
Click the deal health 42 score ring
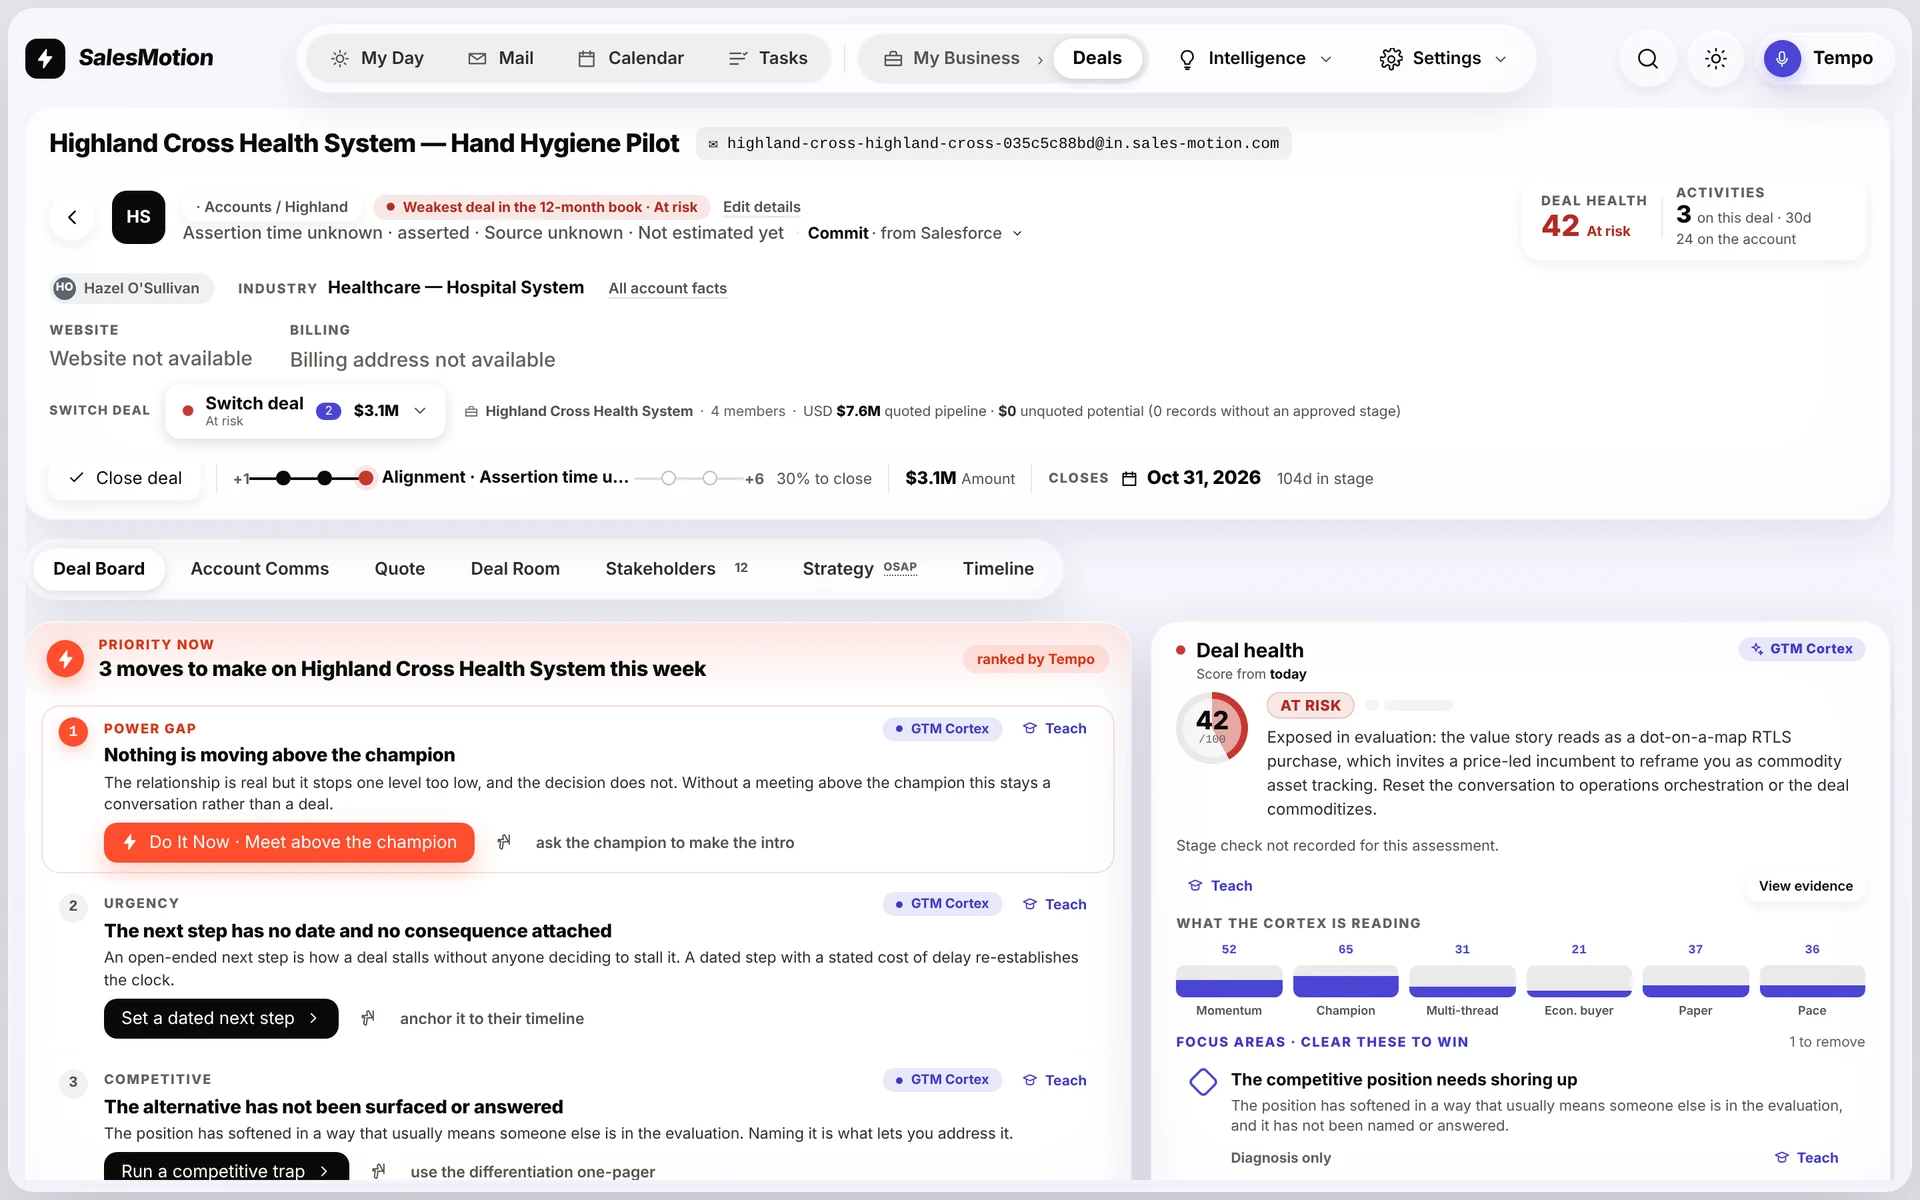point(1212,728)
